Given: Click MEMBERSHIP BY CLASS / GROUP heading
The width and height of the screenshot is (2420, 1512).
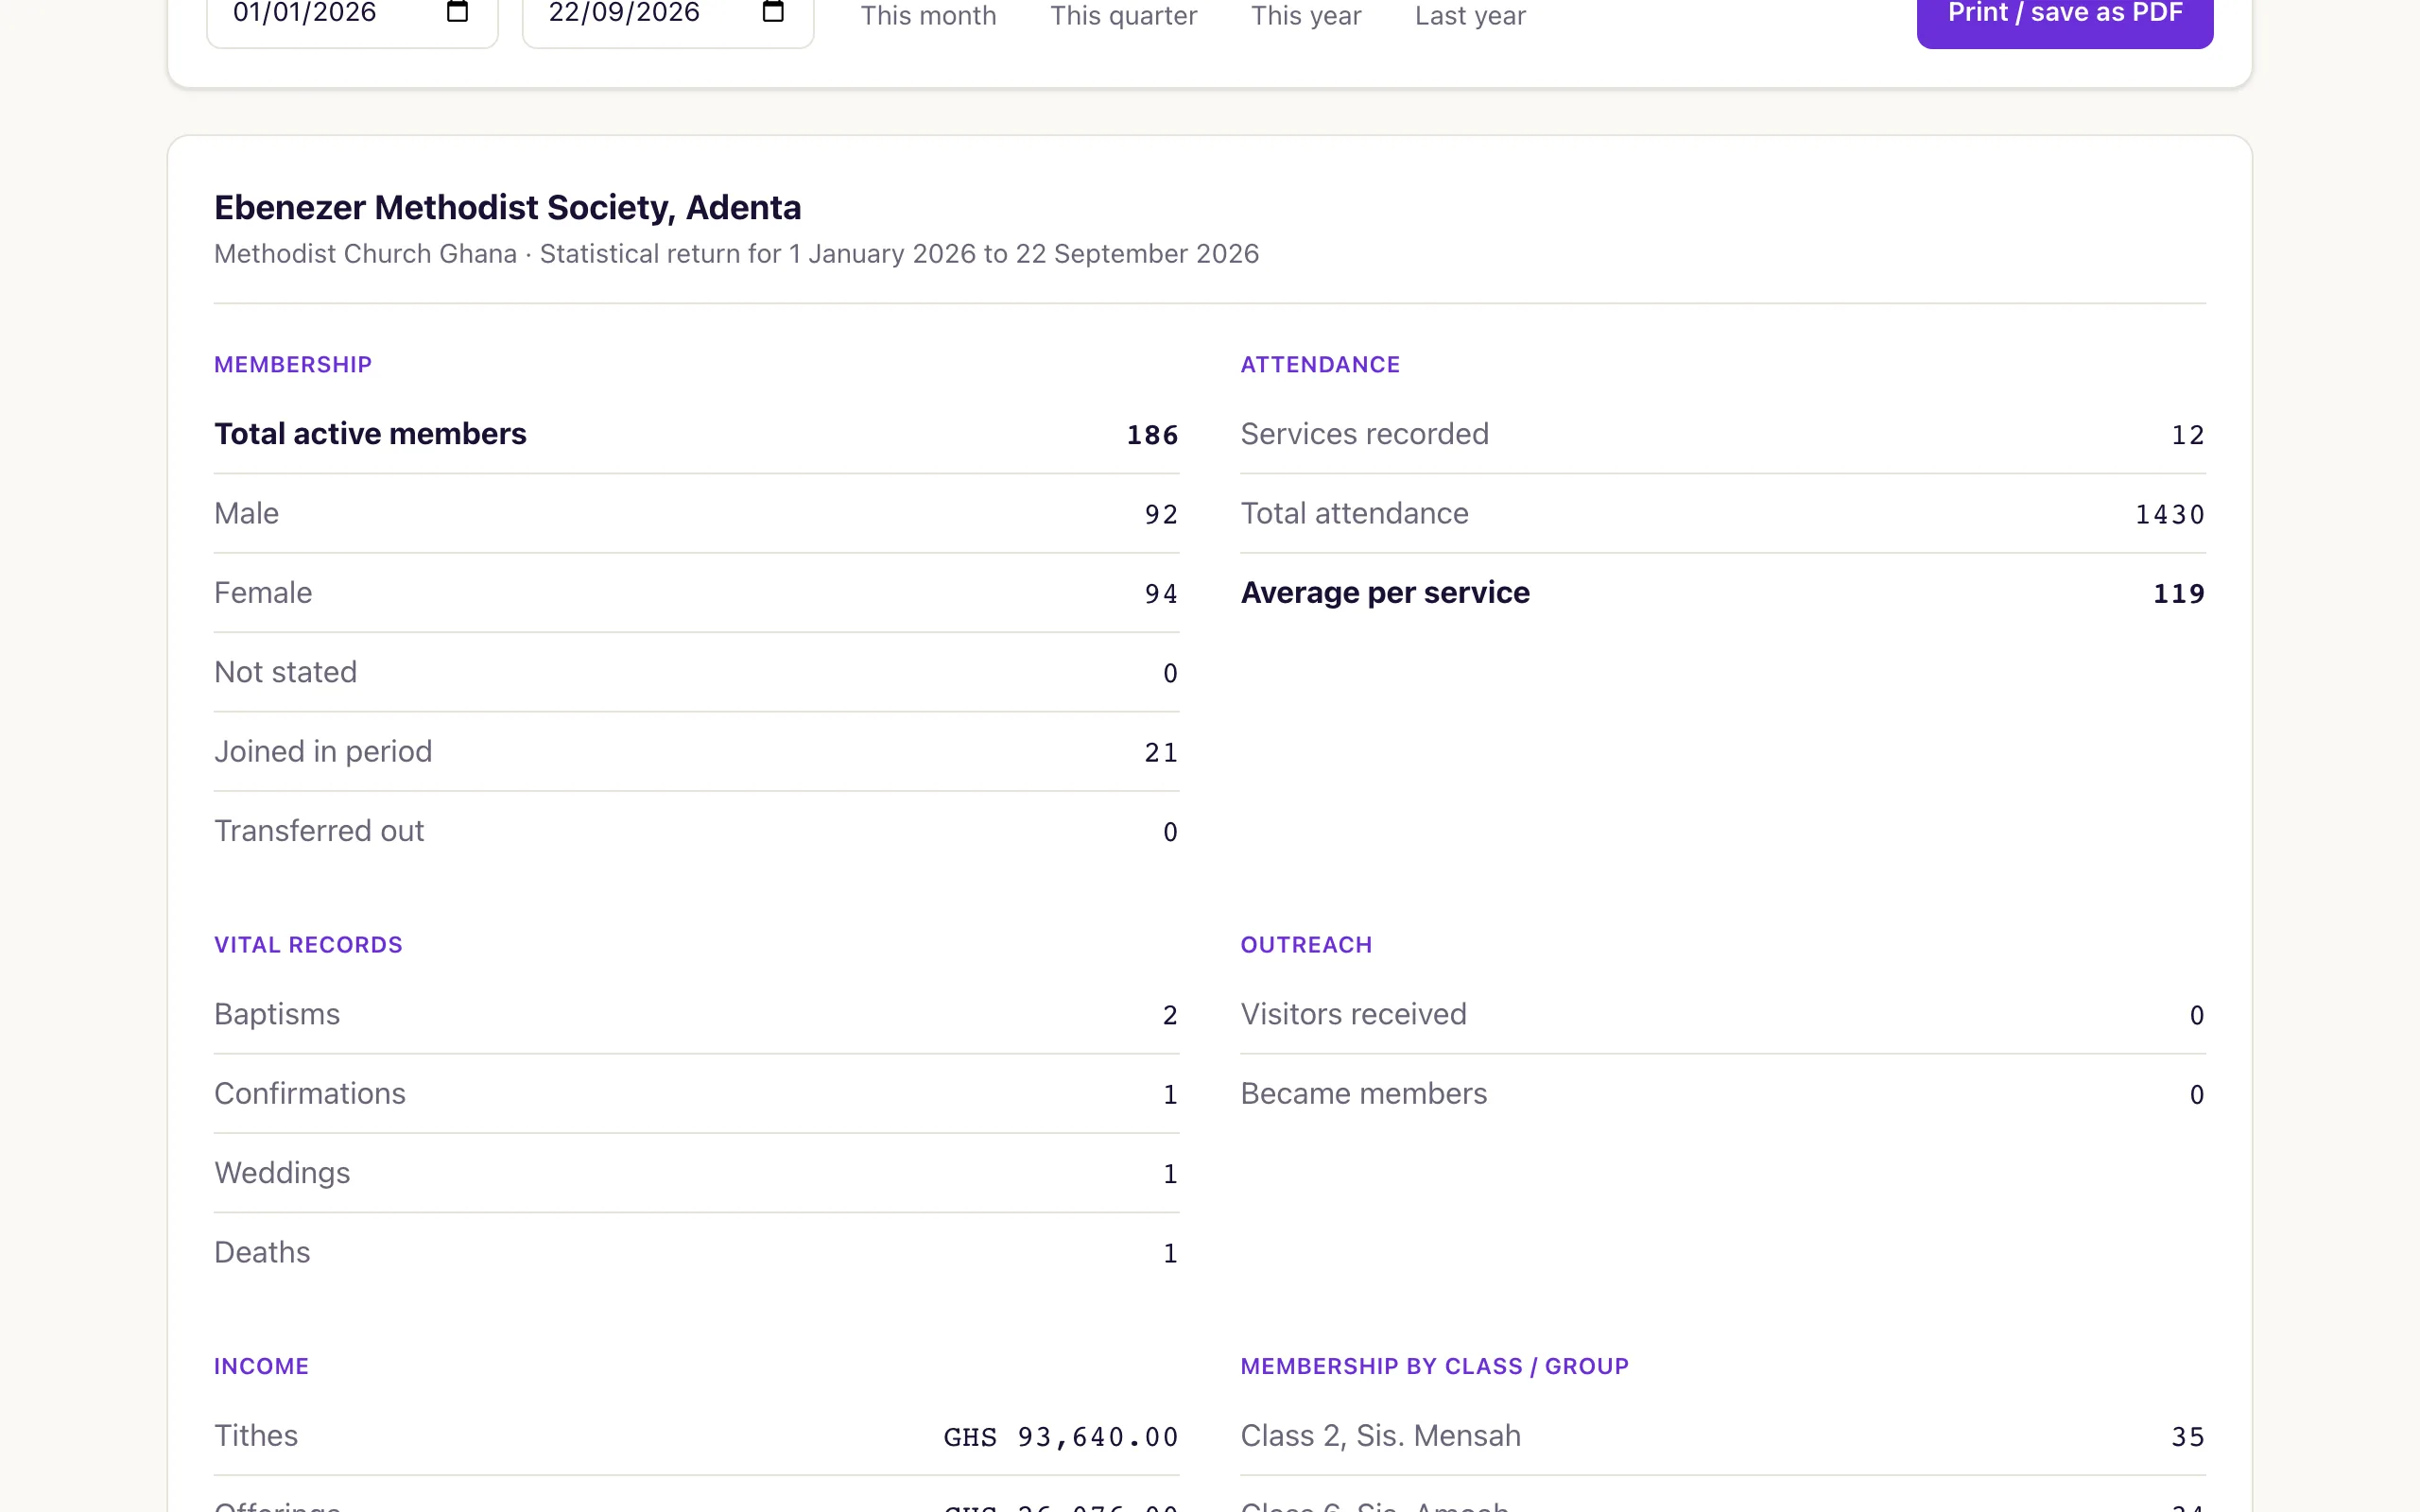Looking at the screenshot, I should (1434, 1366).
